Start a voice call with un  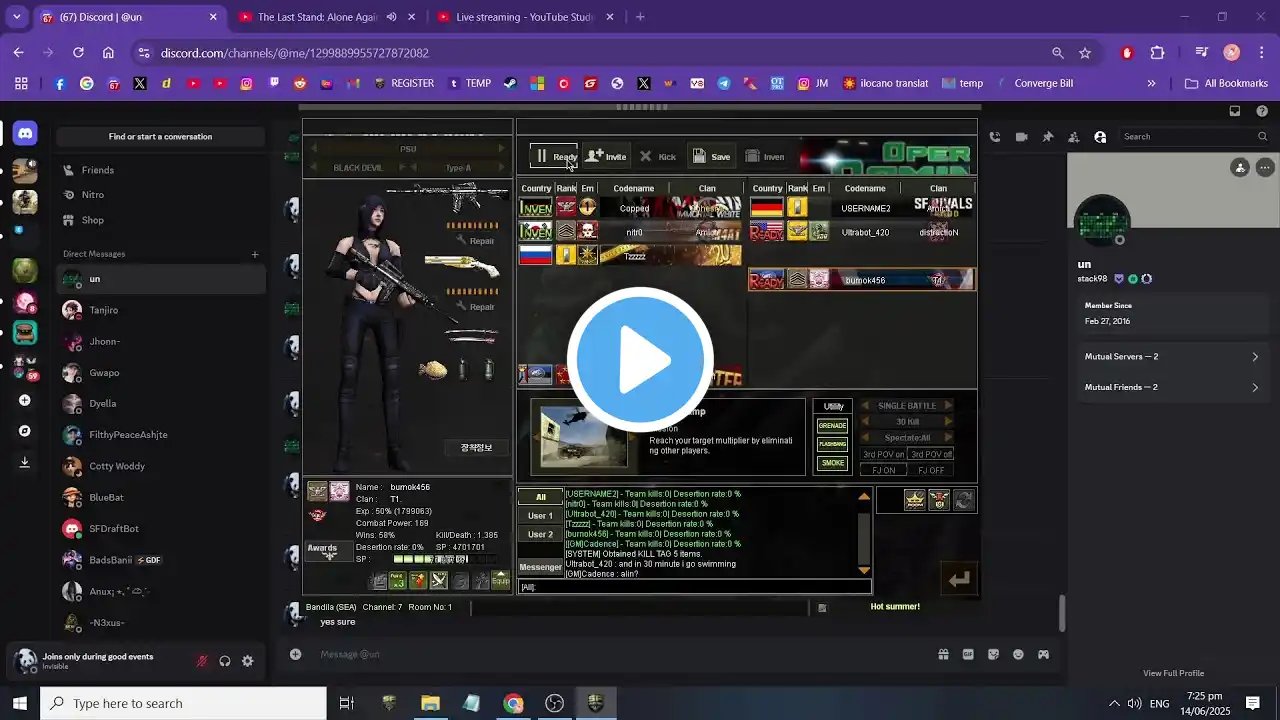click(995, 137)
